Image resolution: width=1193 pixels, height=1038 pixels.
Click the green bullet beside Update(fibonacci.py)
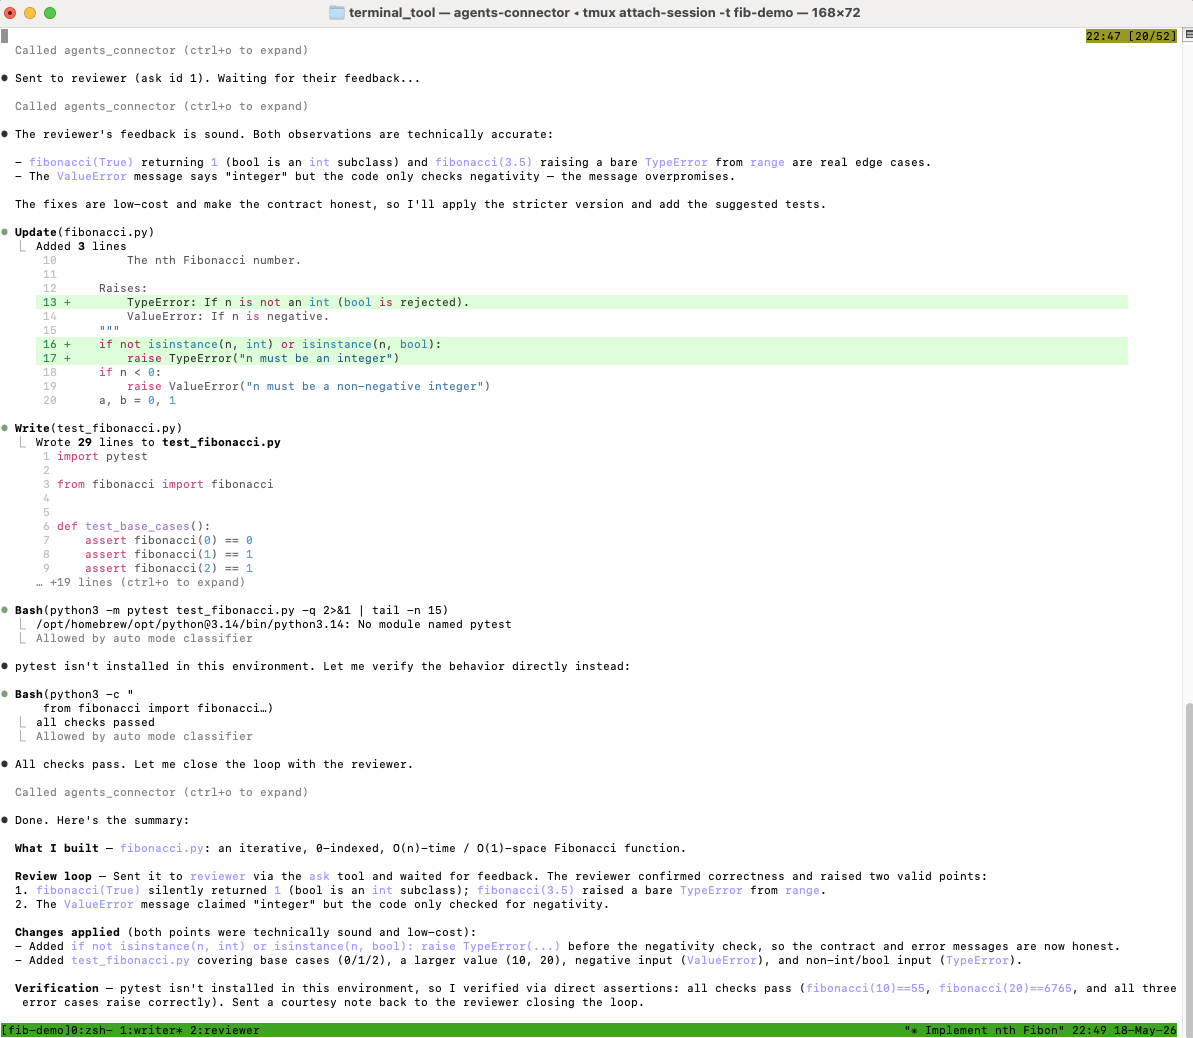5,232
